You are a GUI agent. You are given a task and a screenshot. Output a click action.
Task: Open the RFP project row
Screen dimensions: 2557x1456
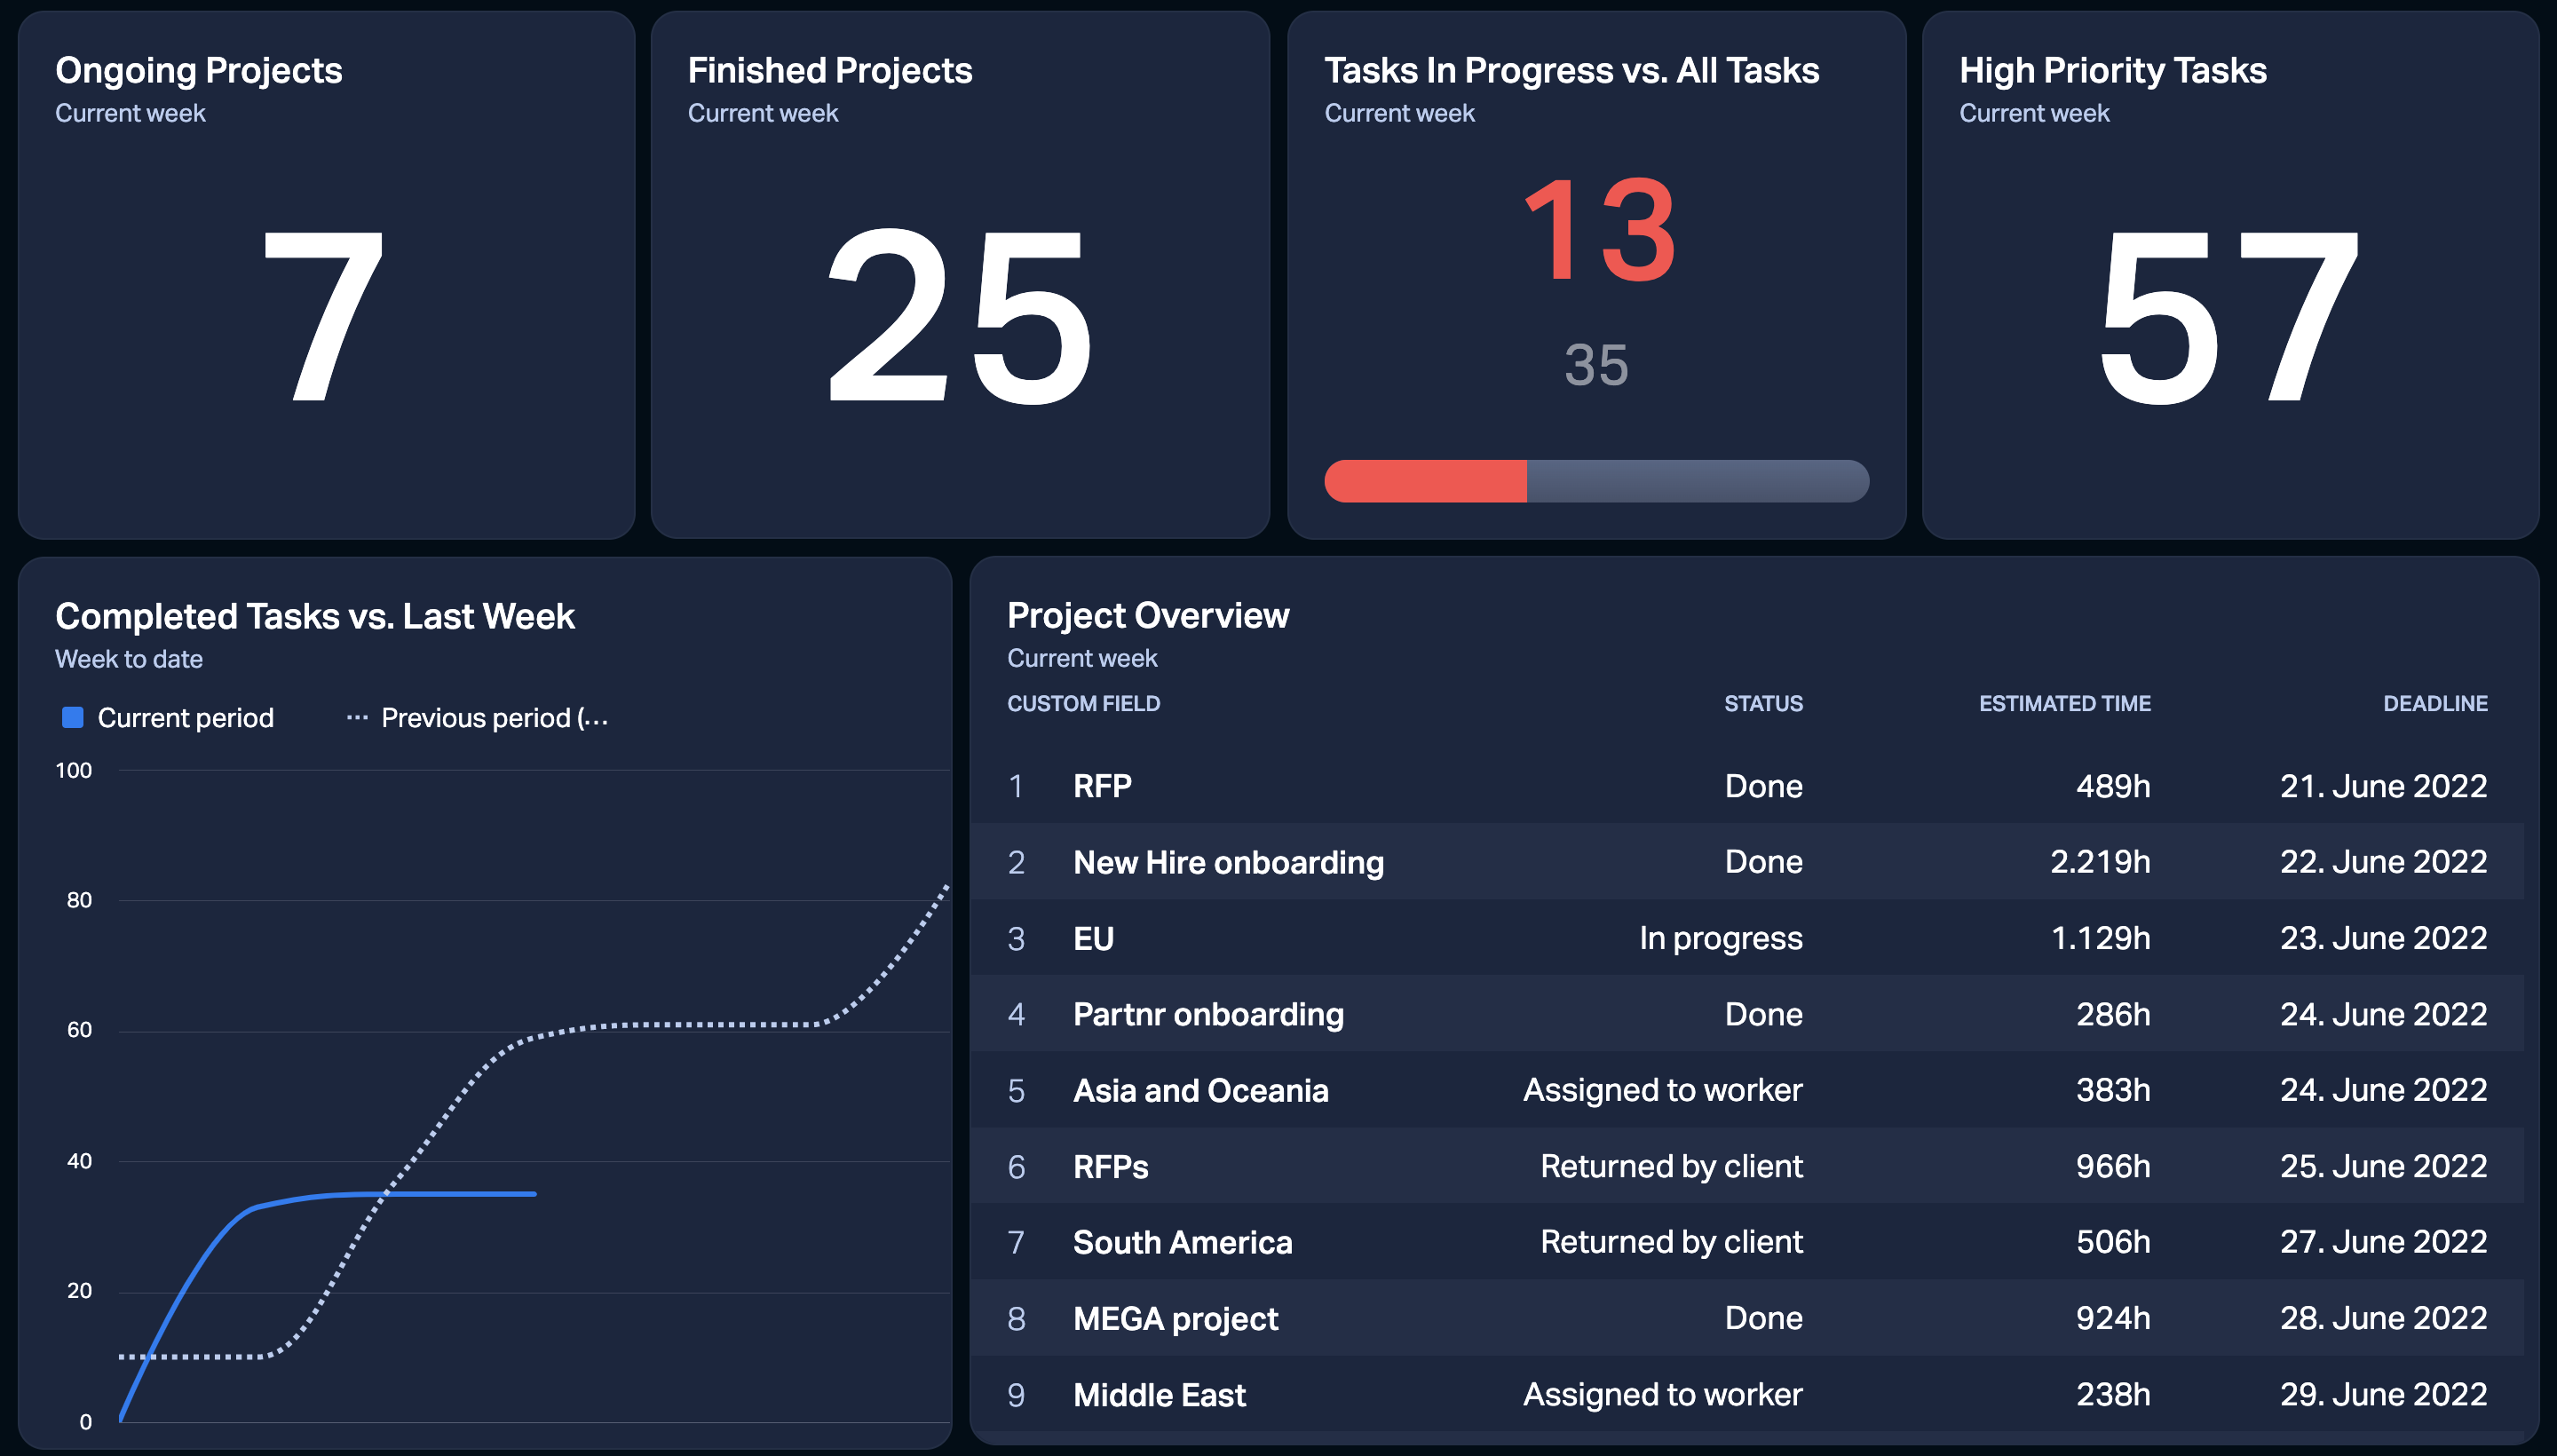[1747, 786]
